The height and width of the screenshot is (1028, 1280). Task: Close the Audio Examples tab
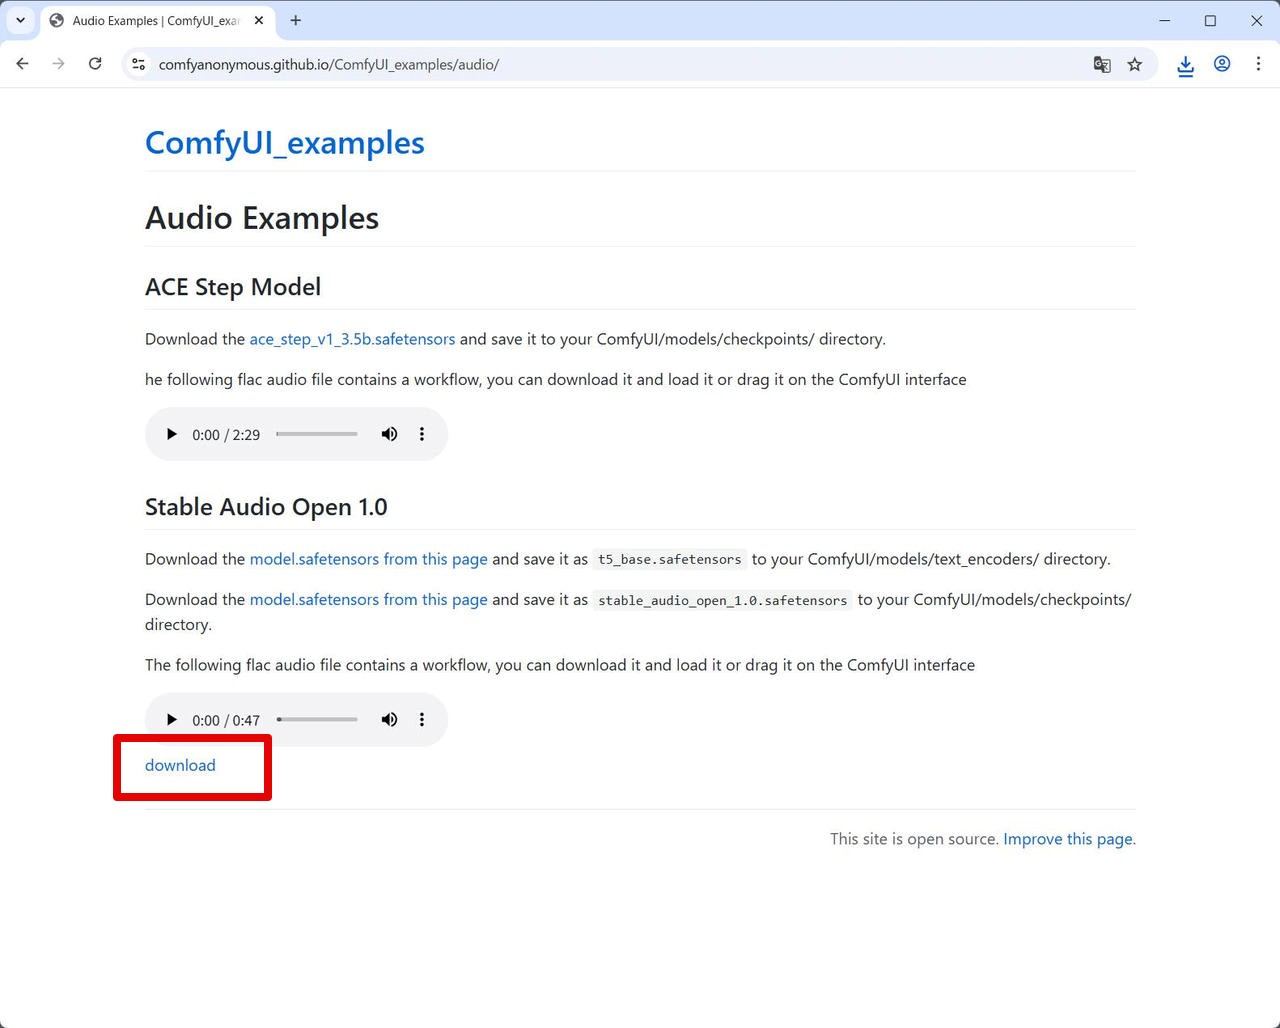(x=258, y=20)
